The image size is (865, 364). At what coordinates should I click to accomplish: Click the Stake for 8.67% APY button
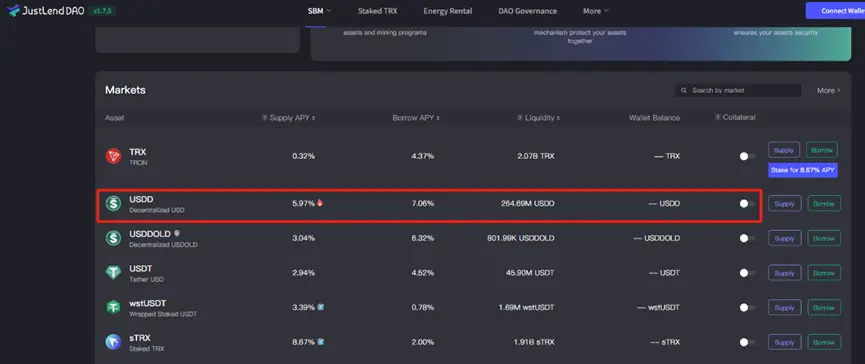(x=803, y=170)
